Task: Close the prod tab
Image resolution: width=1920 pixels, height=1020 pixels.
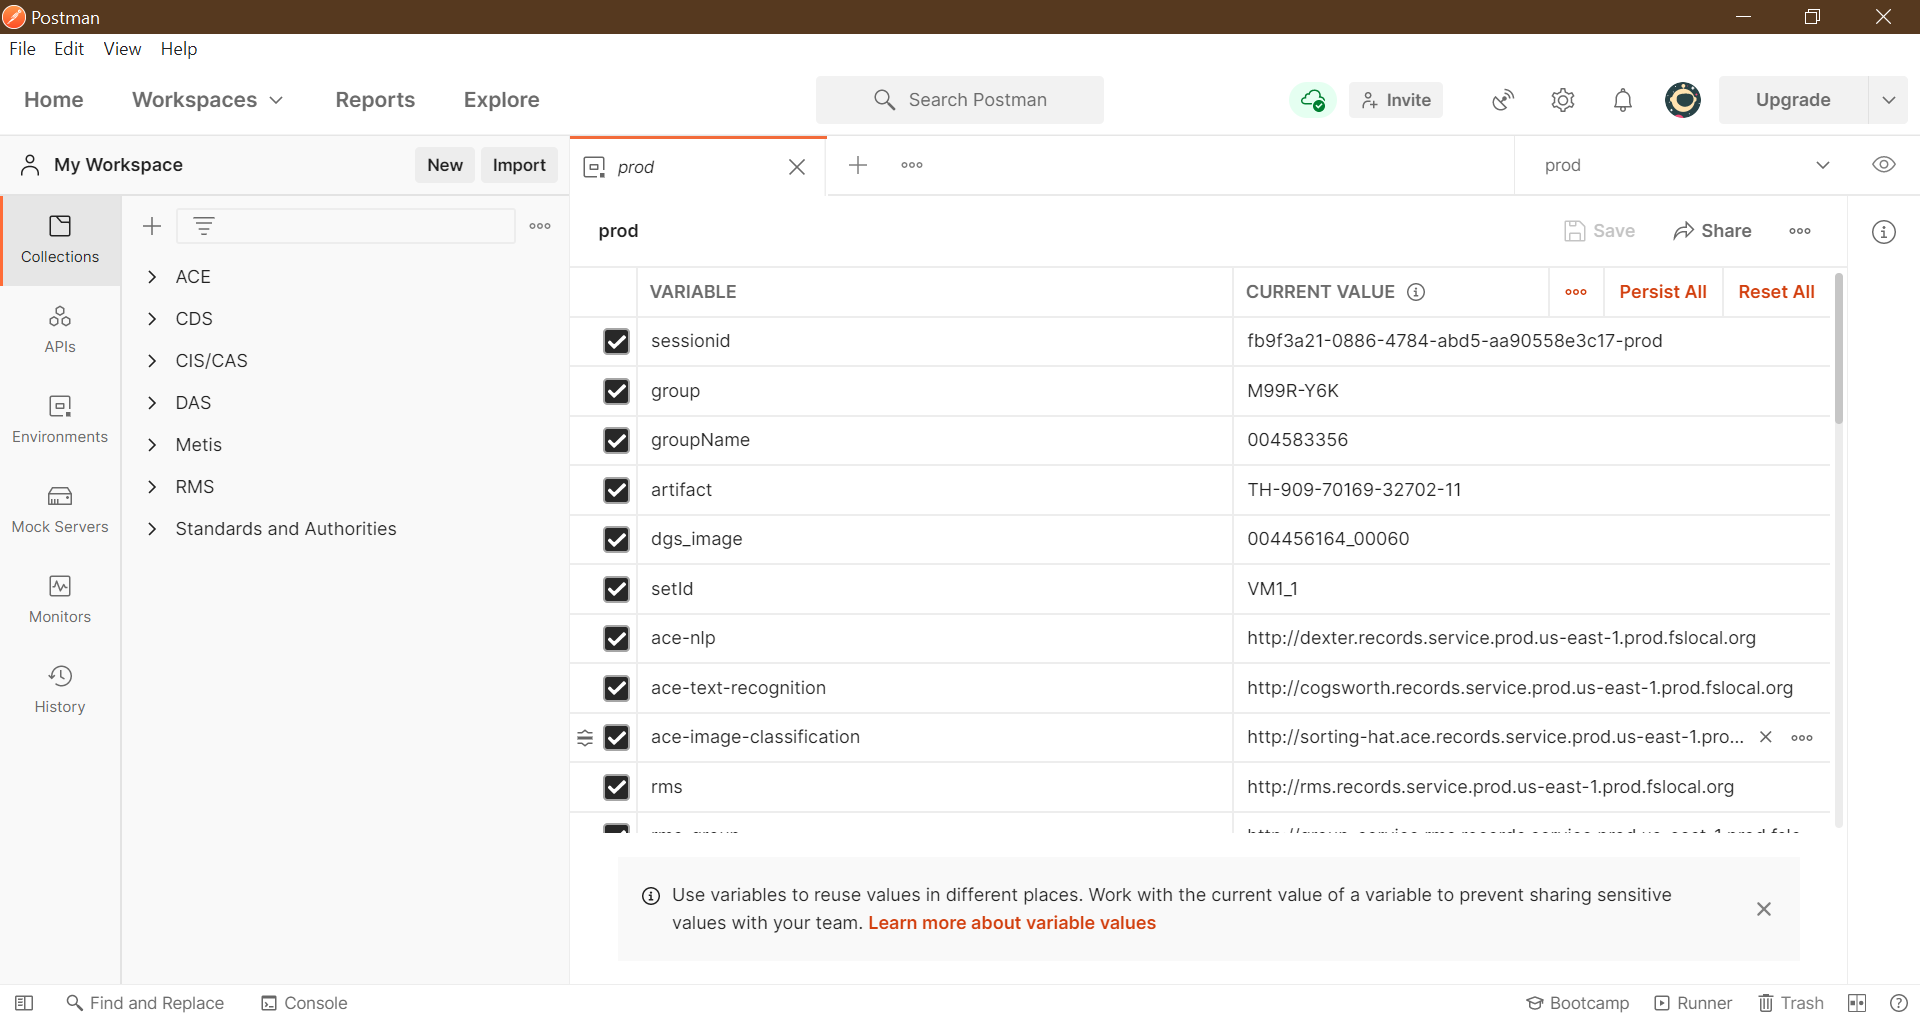Action: click(797, 167)
